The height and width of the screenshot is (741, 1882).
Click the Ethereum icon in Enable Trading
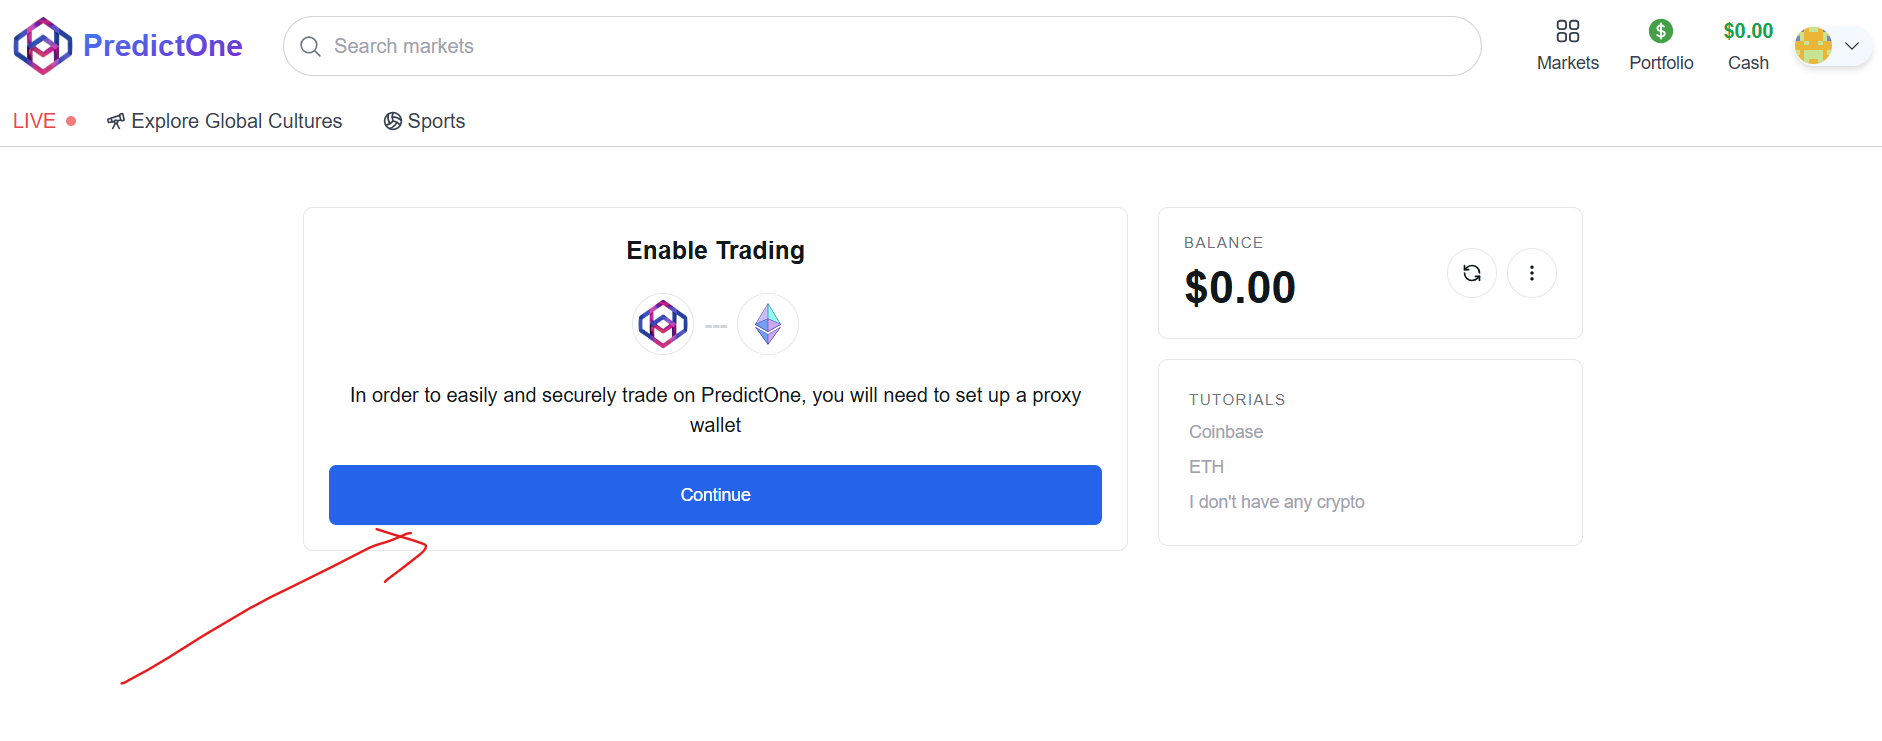(x=767, y=324)
